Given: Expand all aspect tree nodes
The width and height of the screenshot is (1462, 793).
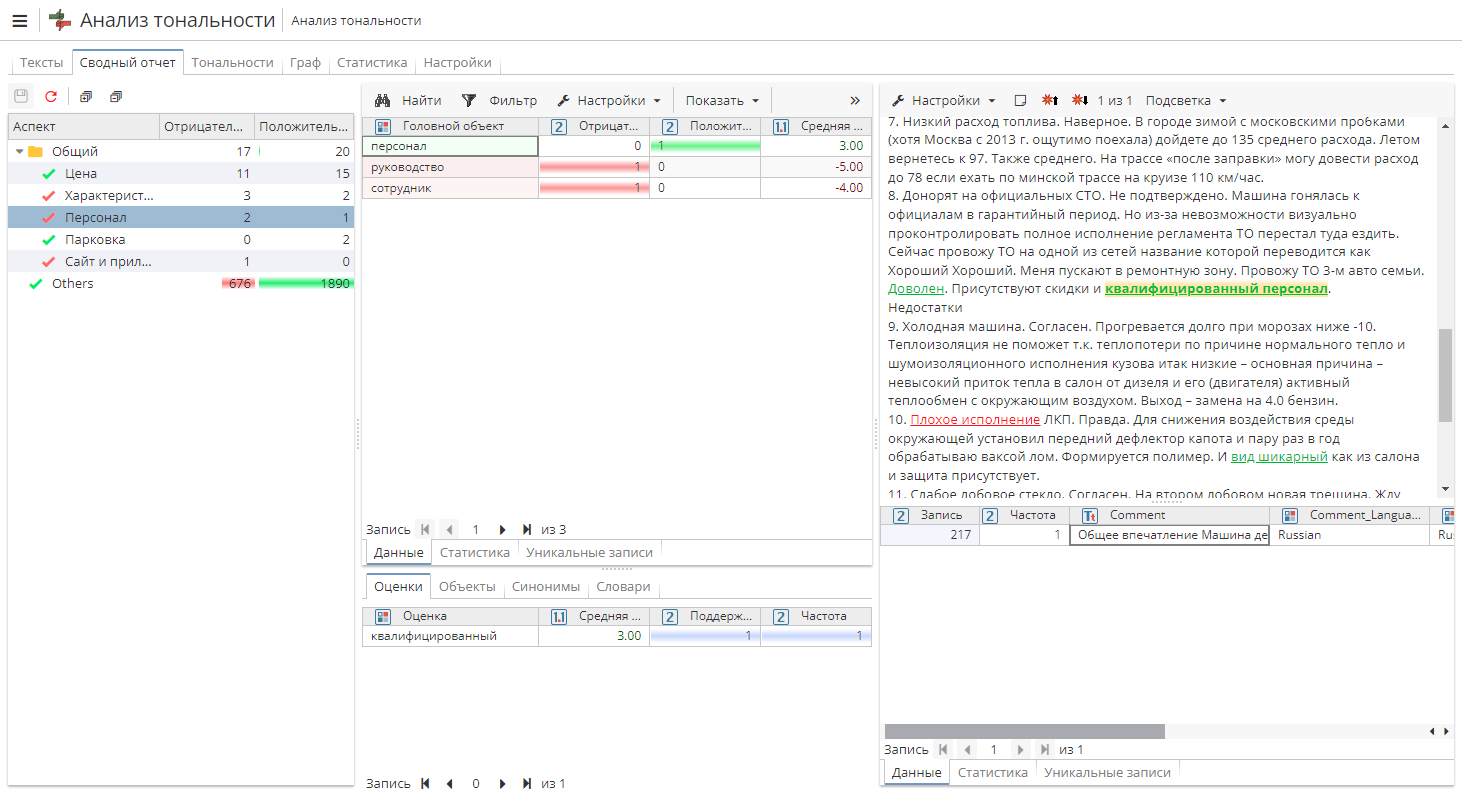Looking at the screenshot, I should (86, 97).
